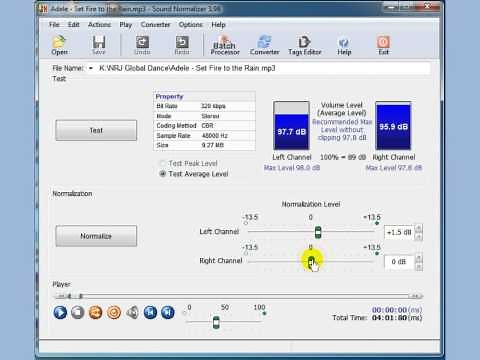The height and width of the screenshot is (360, 480).
Task: Click the Right Channel 0 dB field
Action: (x=399, y=262)
